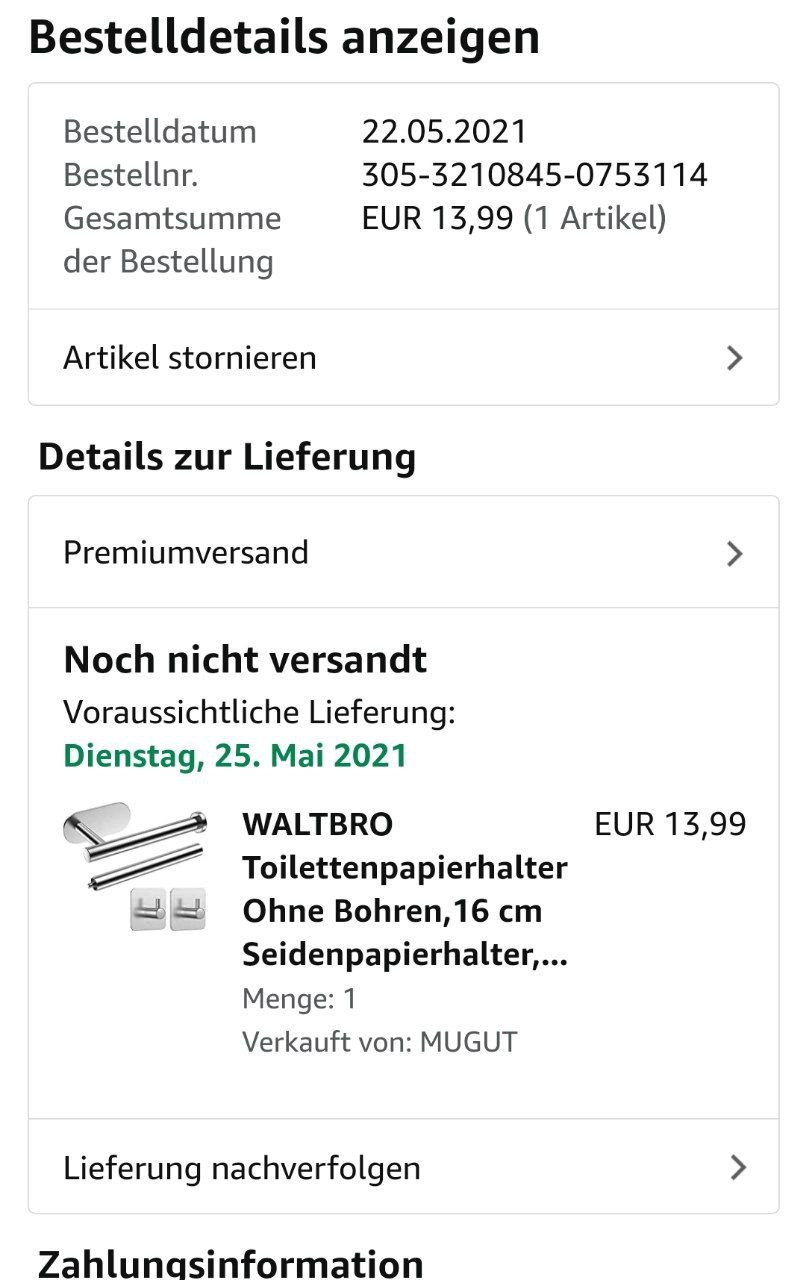Tap the Noch nicht versandt status heading
Screen dimensions: 806x1280
(x=245, y=659)
